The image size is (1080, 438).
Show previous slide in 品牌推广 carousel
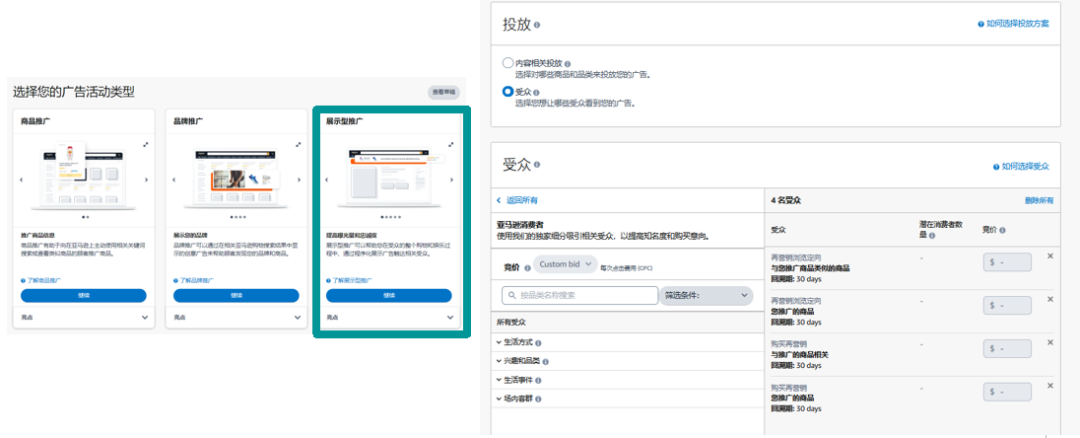point(174,180)
